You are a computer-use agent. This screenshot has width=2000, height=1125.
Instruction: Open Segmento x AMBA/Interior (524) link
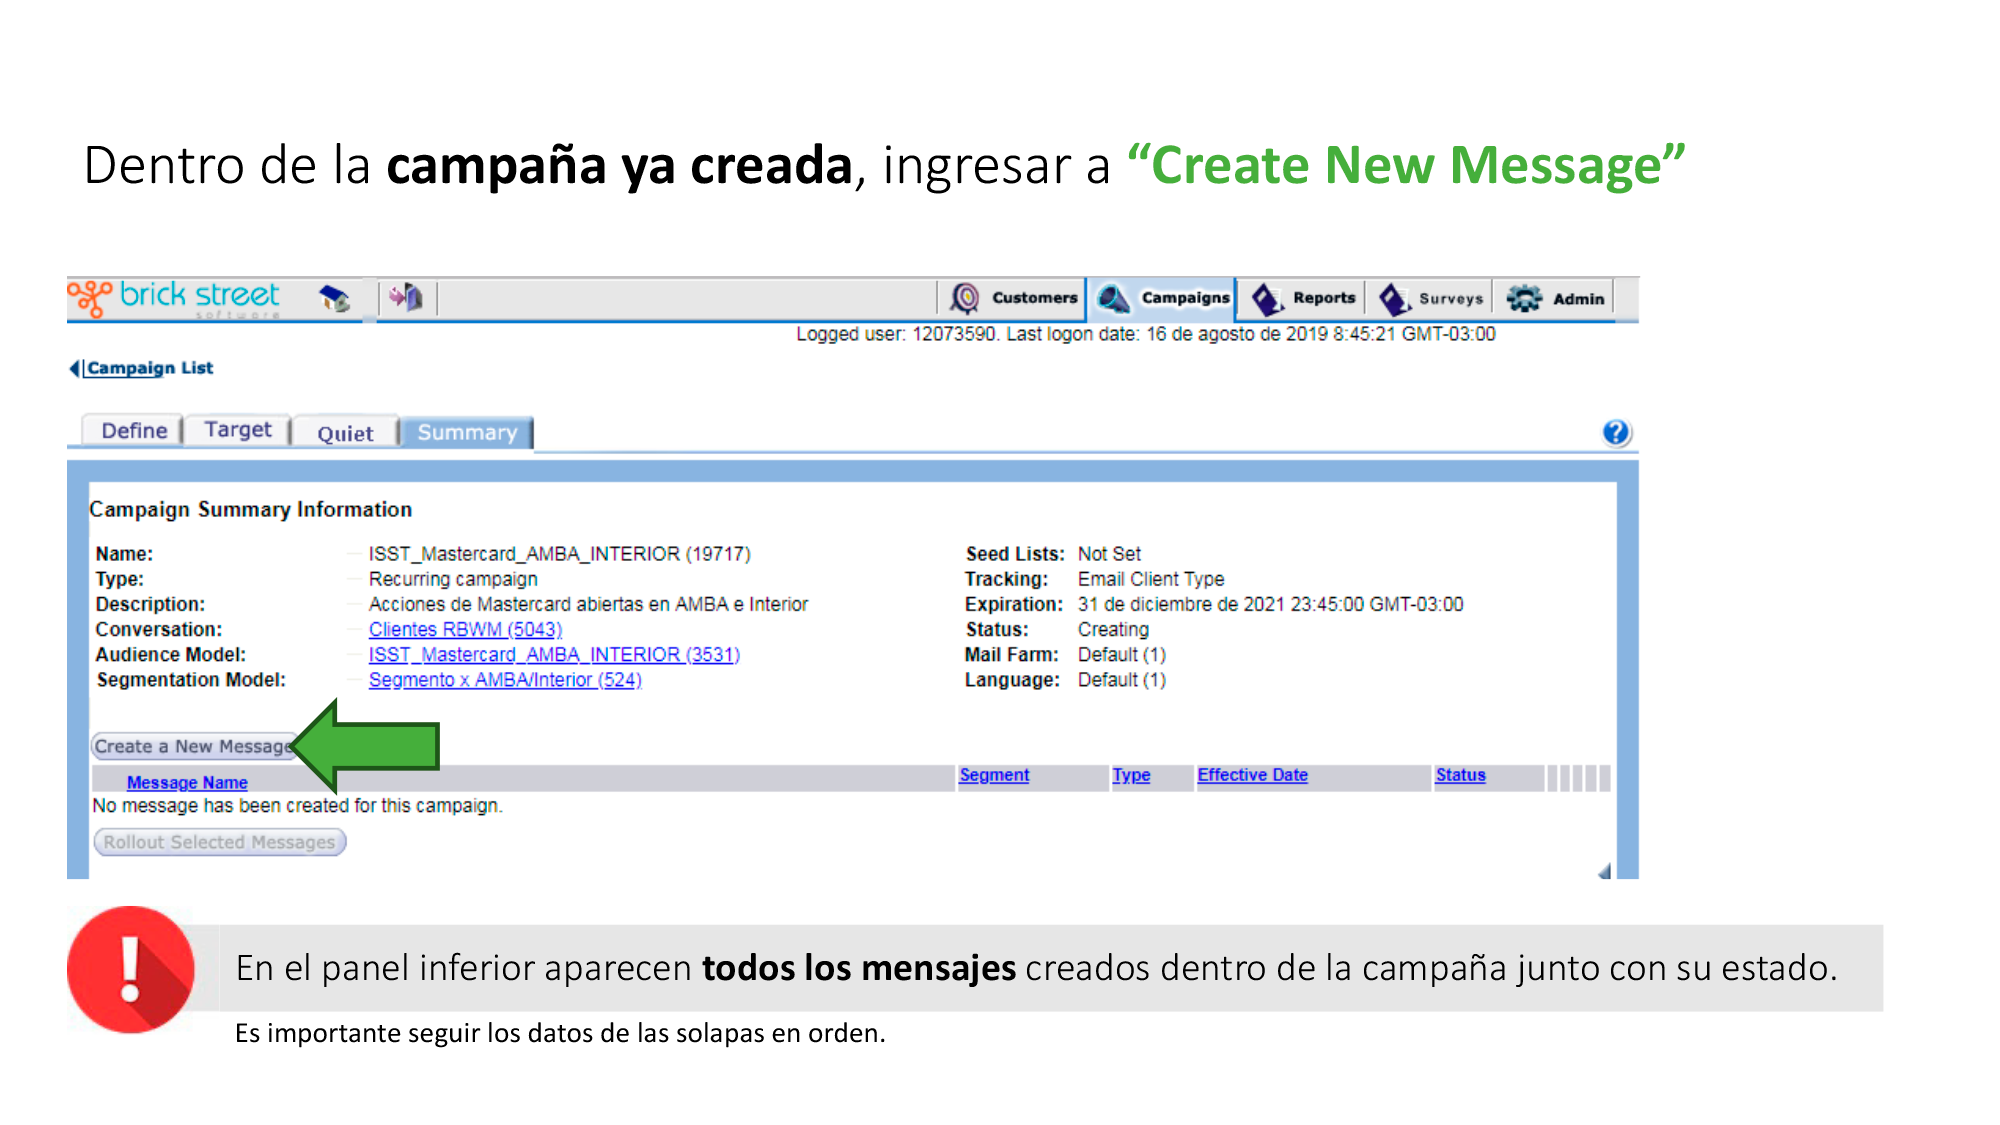pos(505,680)
